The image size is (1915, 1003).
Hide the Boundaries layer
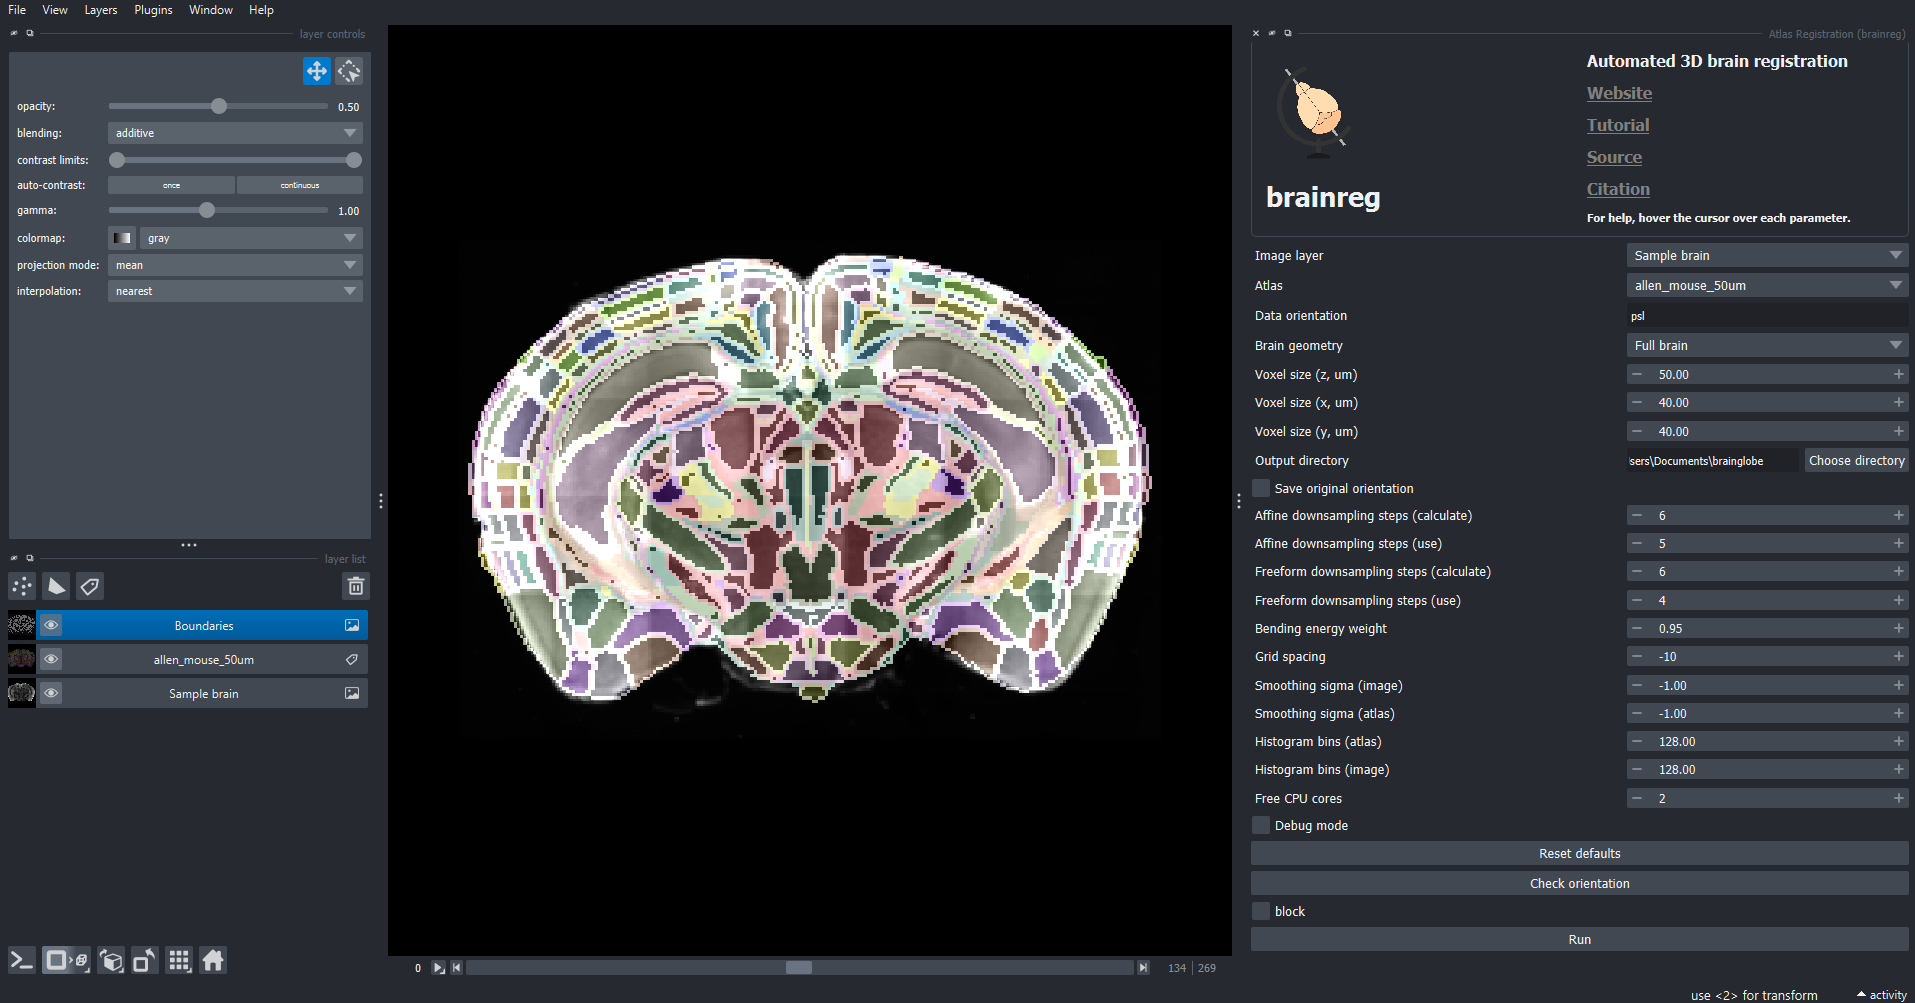pos(51,625)
